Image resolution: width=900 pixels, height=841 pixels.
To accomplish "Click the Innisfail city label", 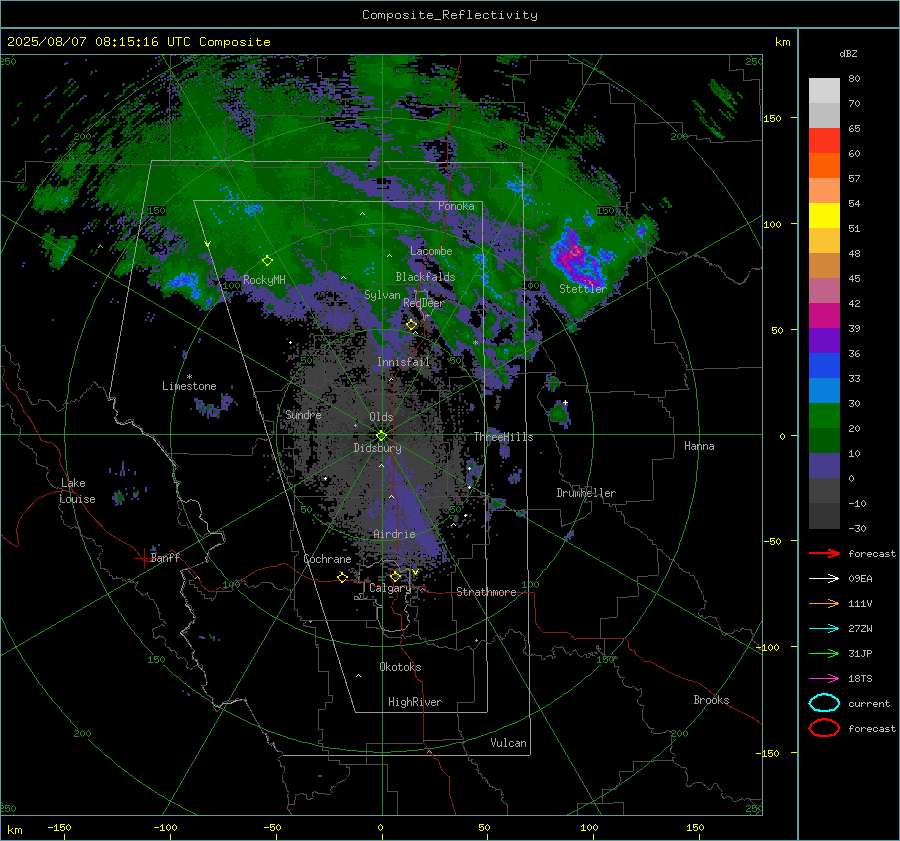I will [403, 362].
